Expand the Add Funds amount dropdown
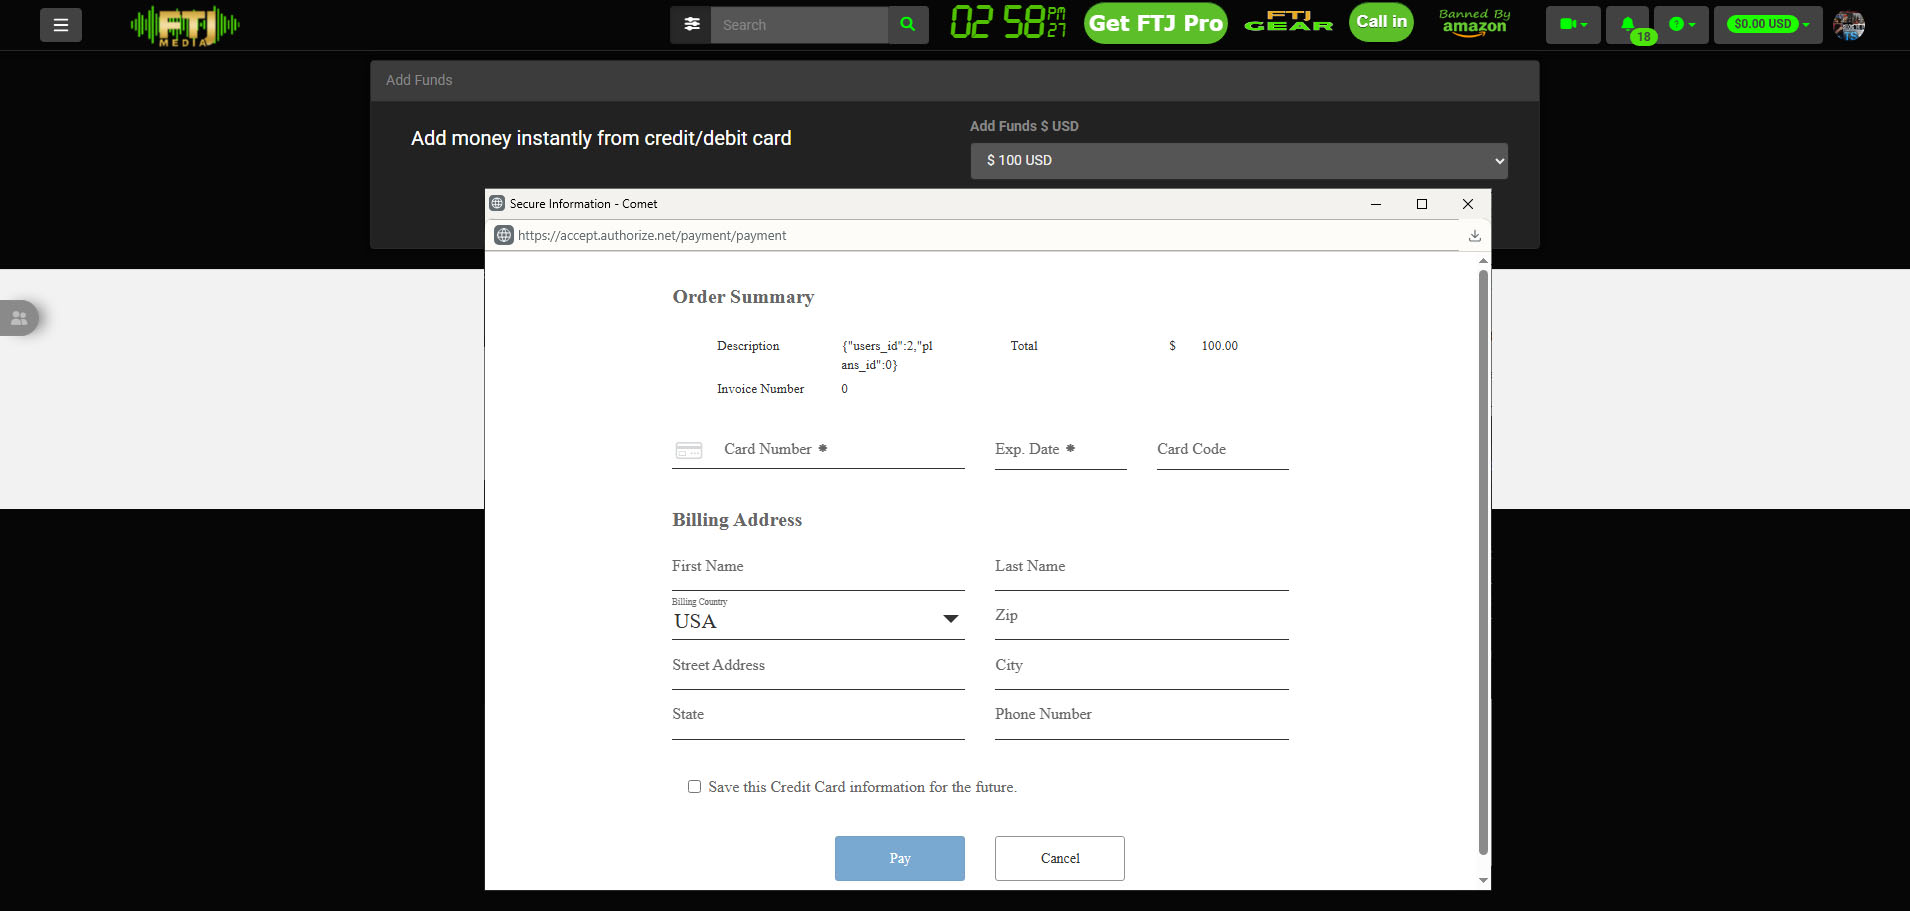Image resolution: width=1910 pixels, height=911 pixels. click(x=1238, y=161)
